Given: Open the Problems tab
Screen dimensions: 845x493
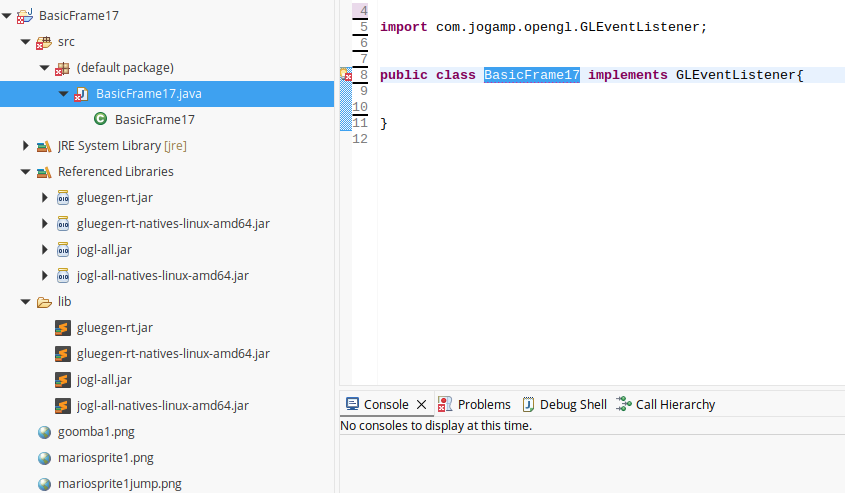Looking at the screenshot, I should (x=474, y=404).
